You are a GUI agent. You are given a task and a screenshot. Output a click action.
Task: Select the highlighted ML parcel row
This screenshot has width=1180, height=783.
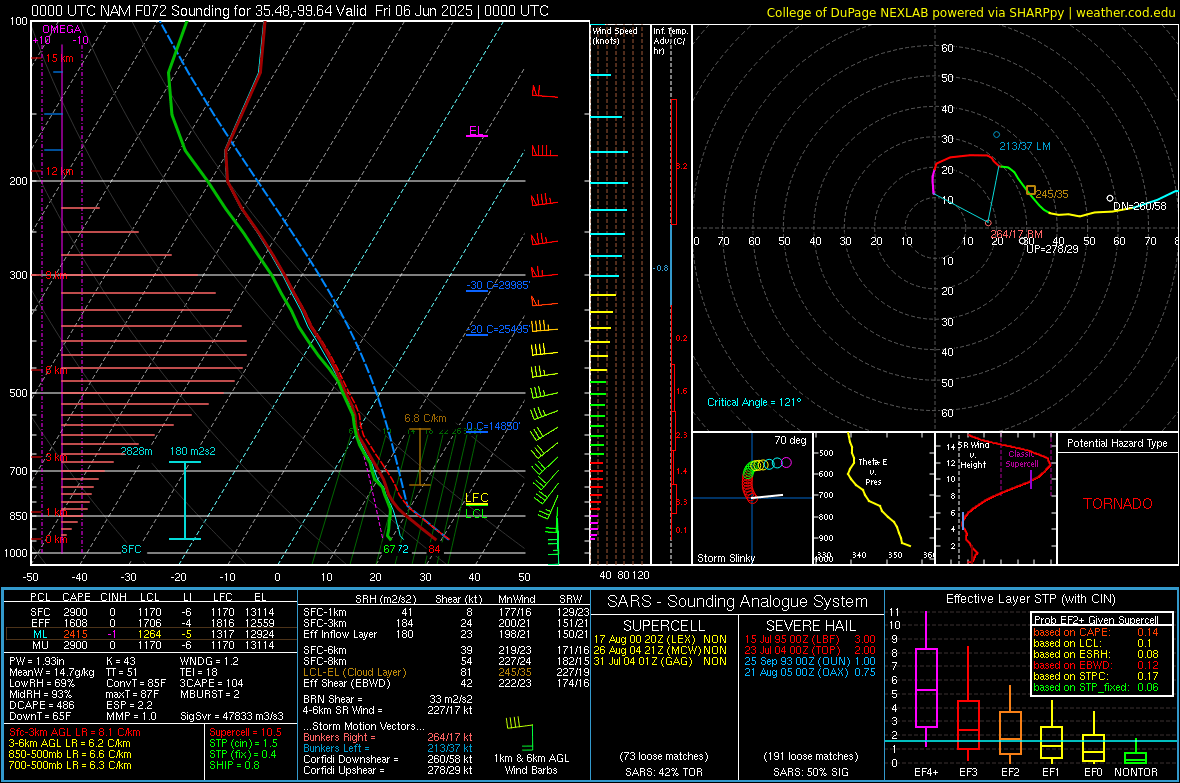151,634
